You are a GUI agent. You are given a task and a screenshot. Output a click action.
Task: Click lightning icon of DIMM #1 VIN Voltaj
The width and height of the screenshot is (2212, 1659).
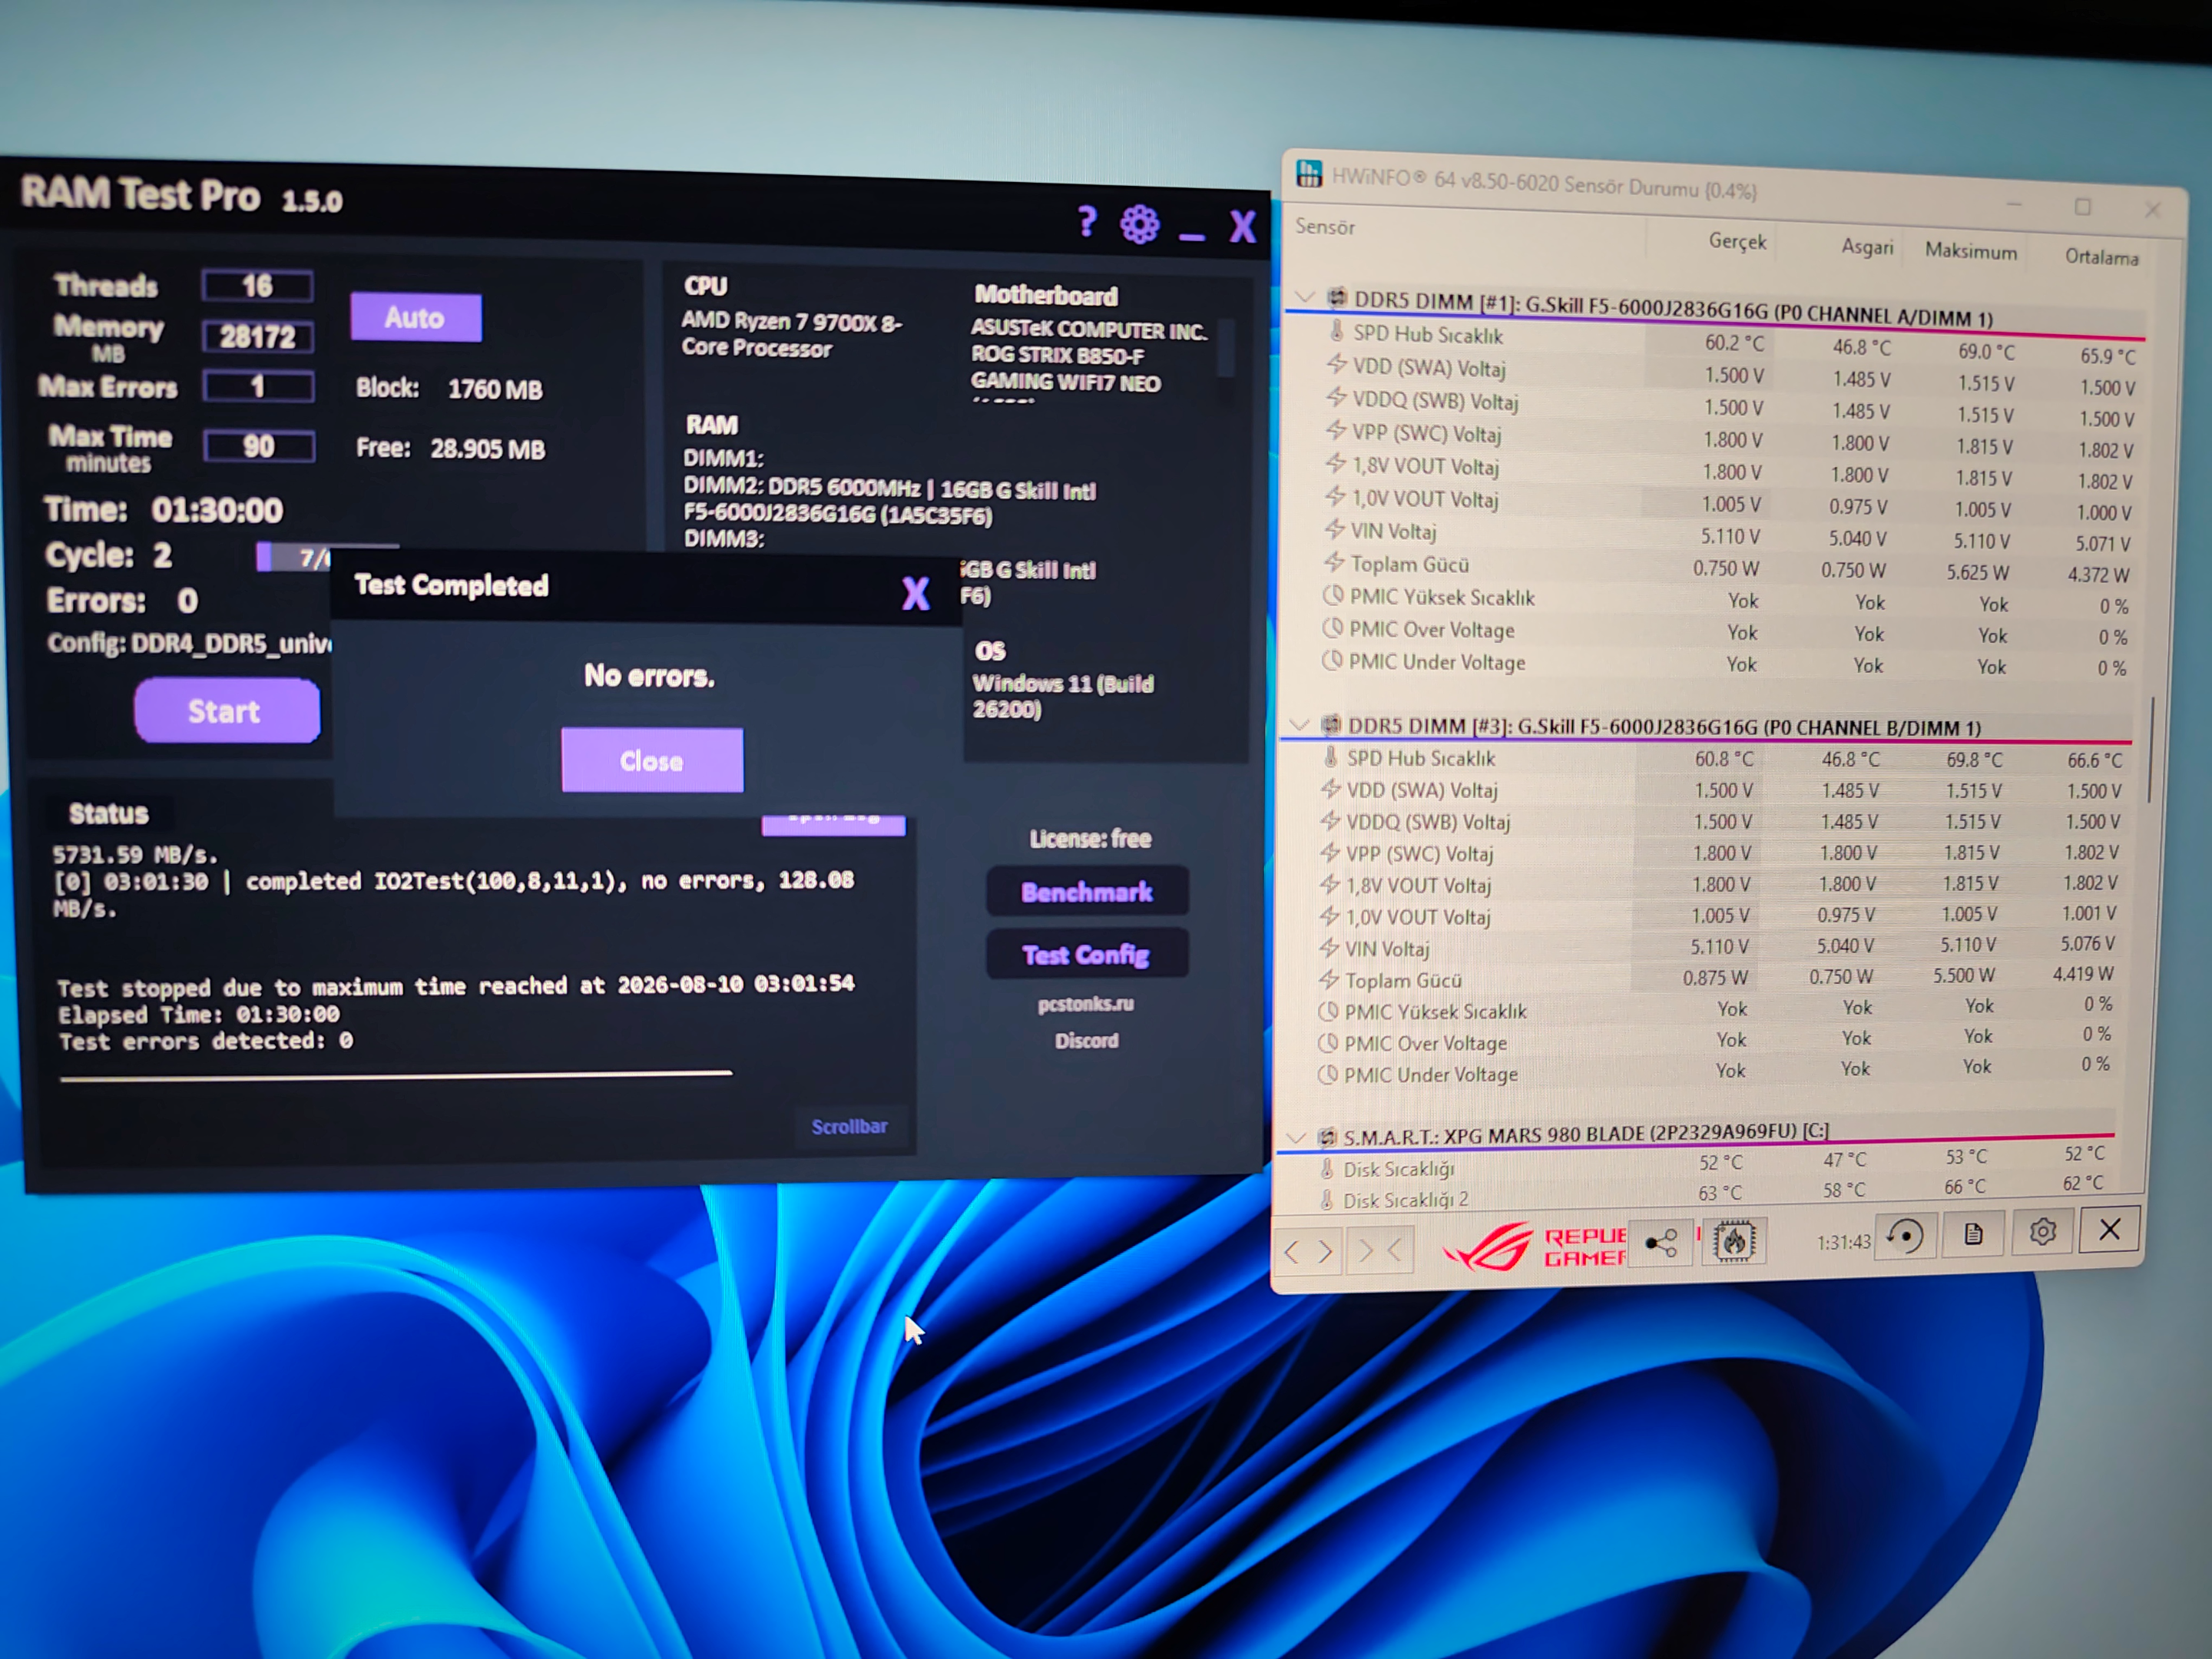pyautogui.click(x=1335, y=529)
